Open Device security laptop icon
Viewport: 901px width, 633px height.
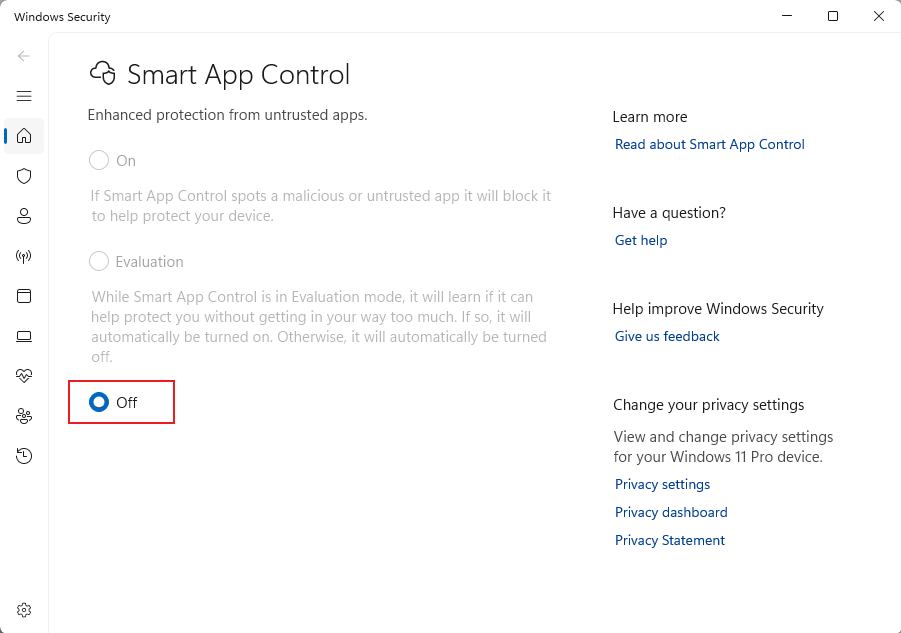click(x=24, y=336)
